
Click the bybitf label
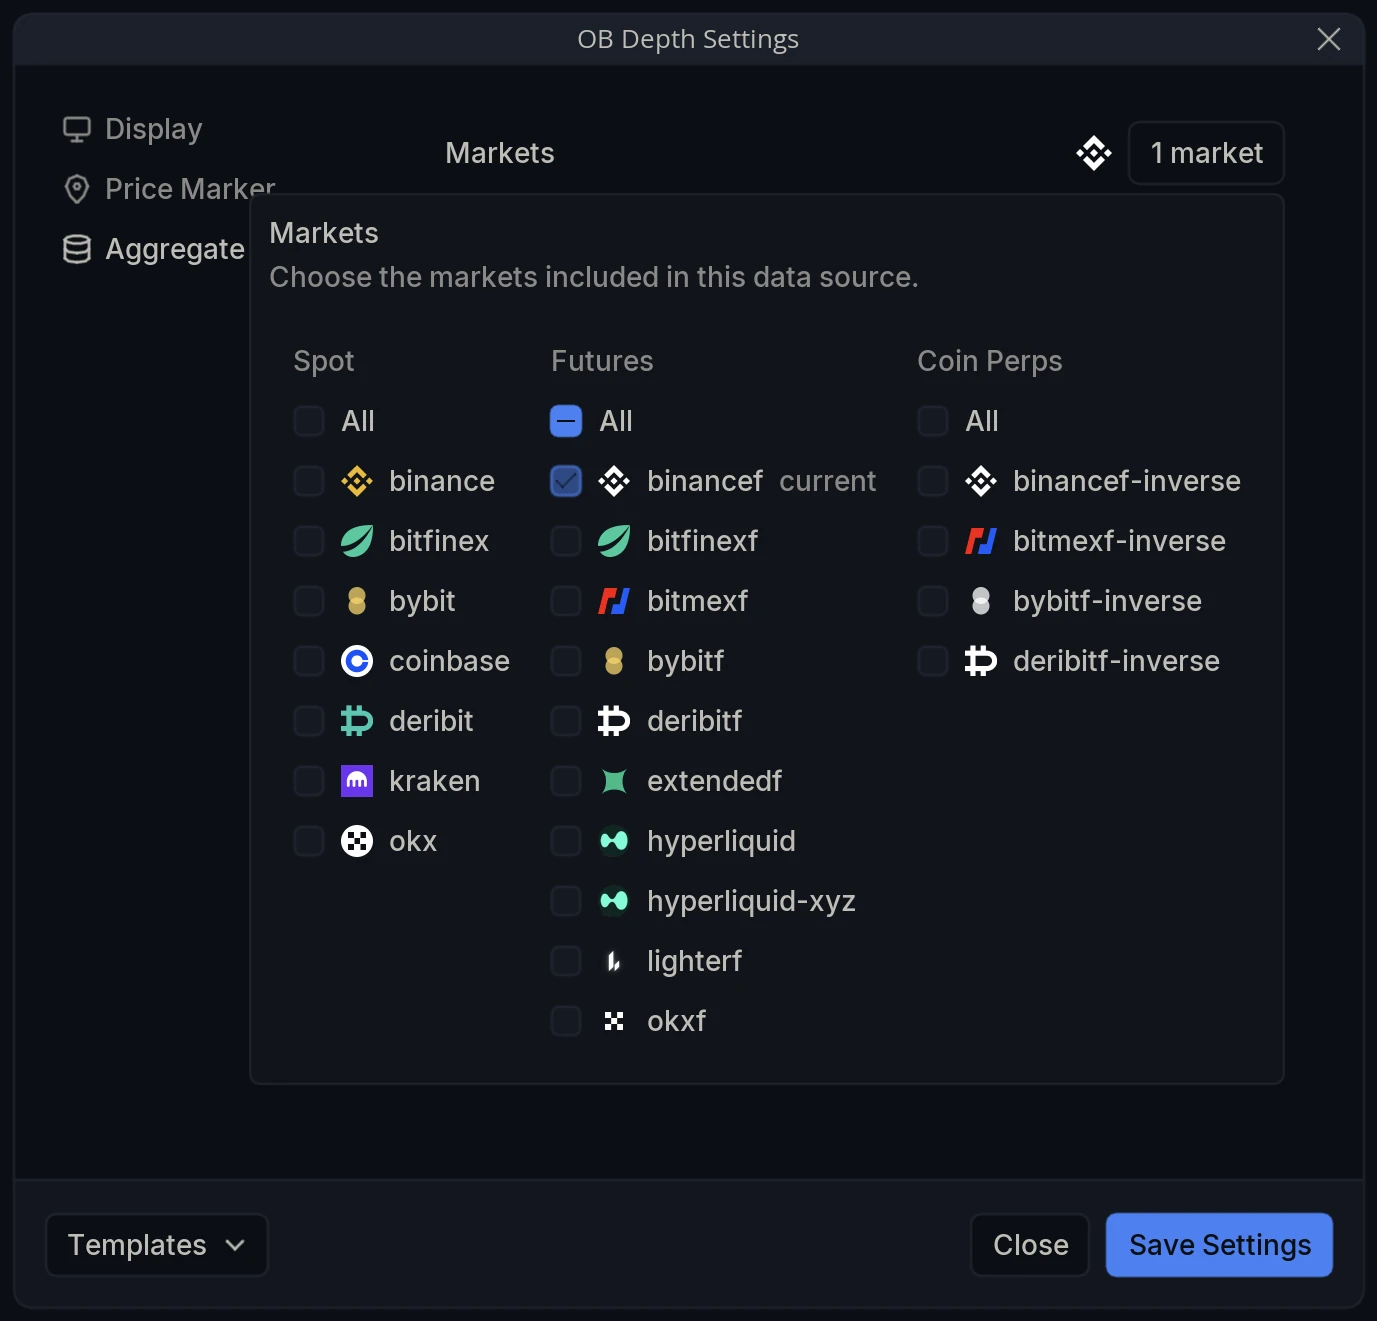point(685,661)
